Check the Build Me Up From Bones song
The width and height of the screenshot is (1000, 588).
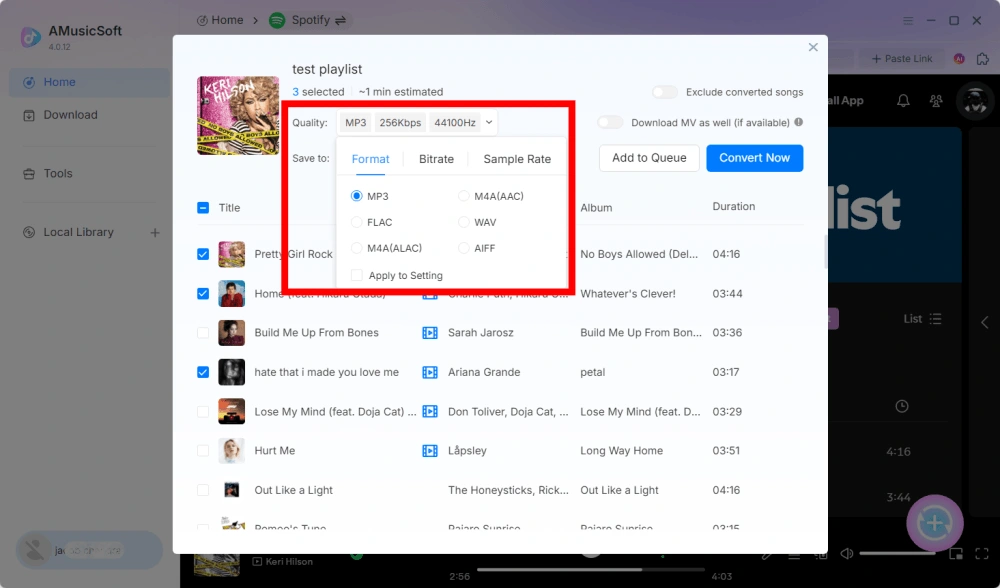[x=203, y=332]
